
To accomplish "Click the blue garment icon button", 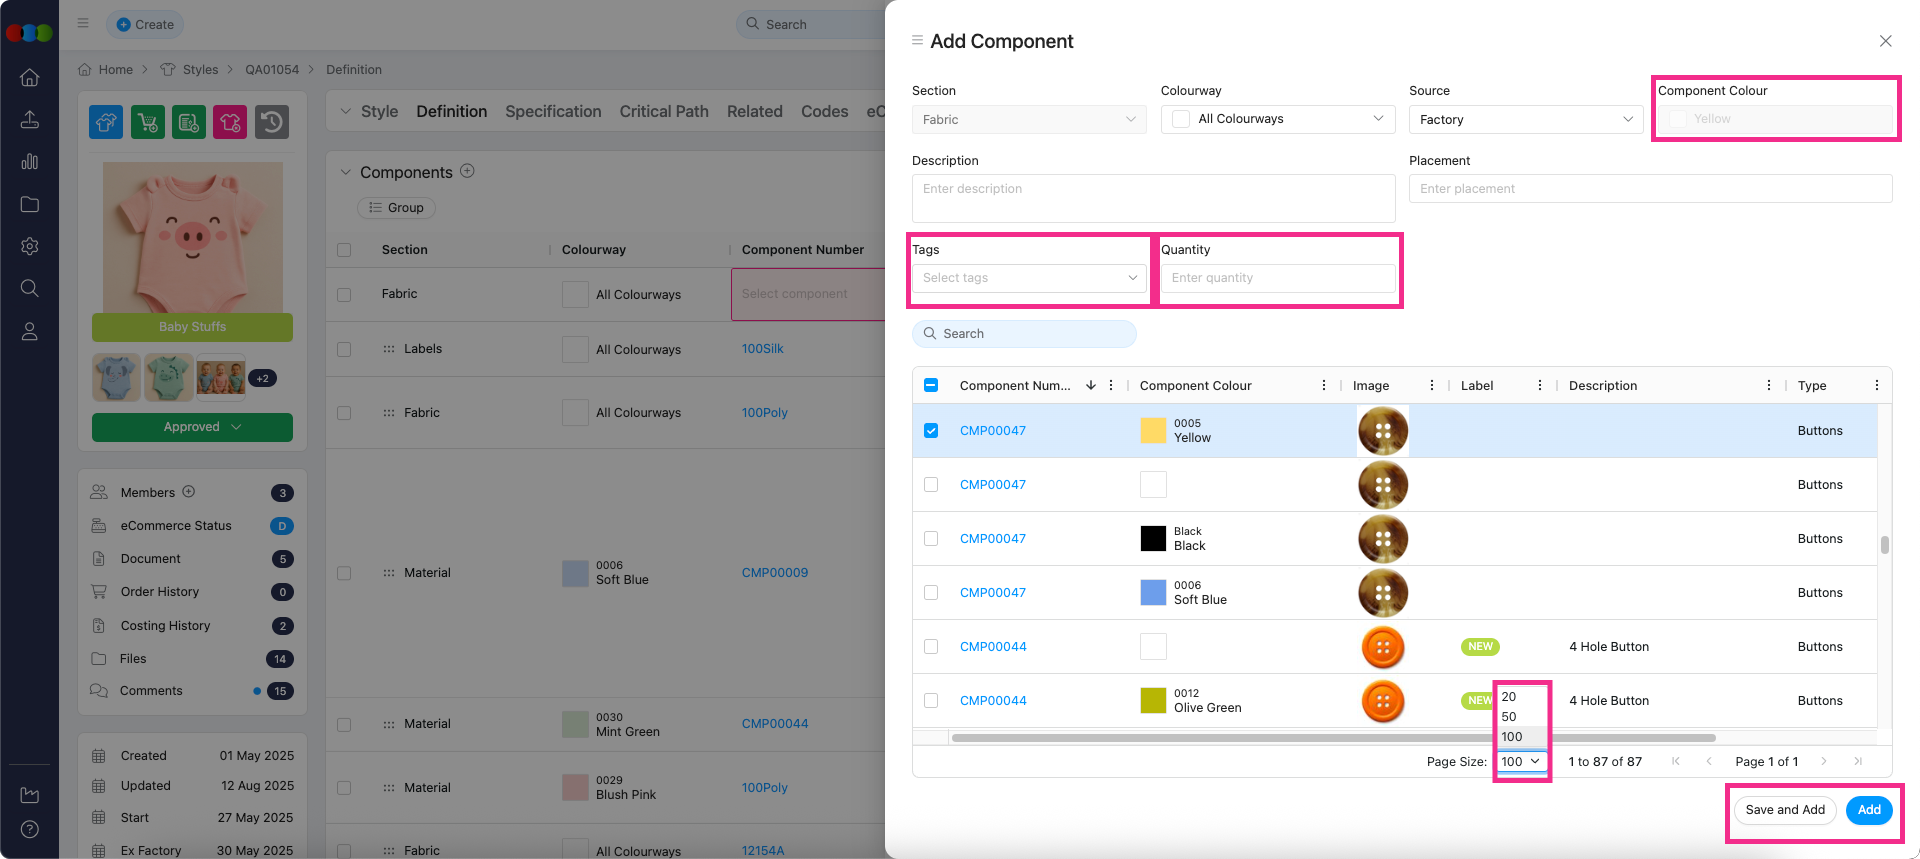I will click(x=106, y=123).
